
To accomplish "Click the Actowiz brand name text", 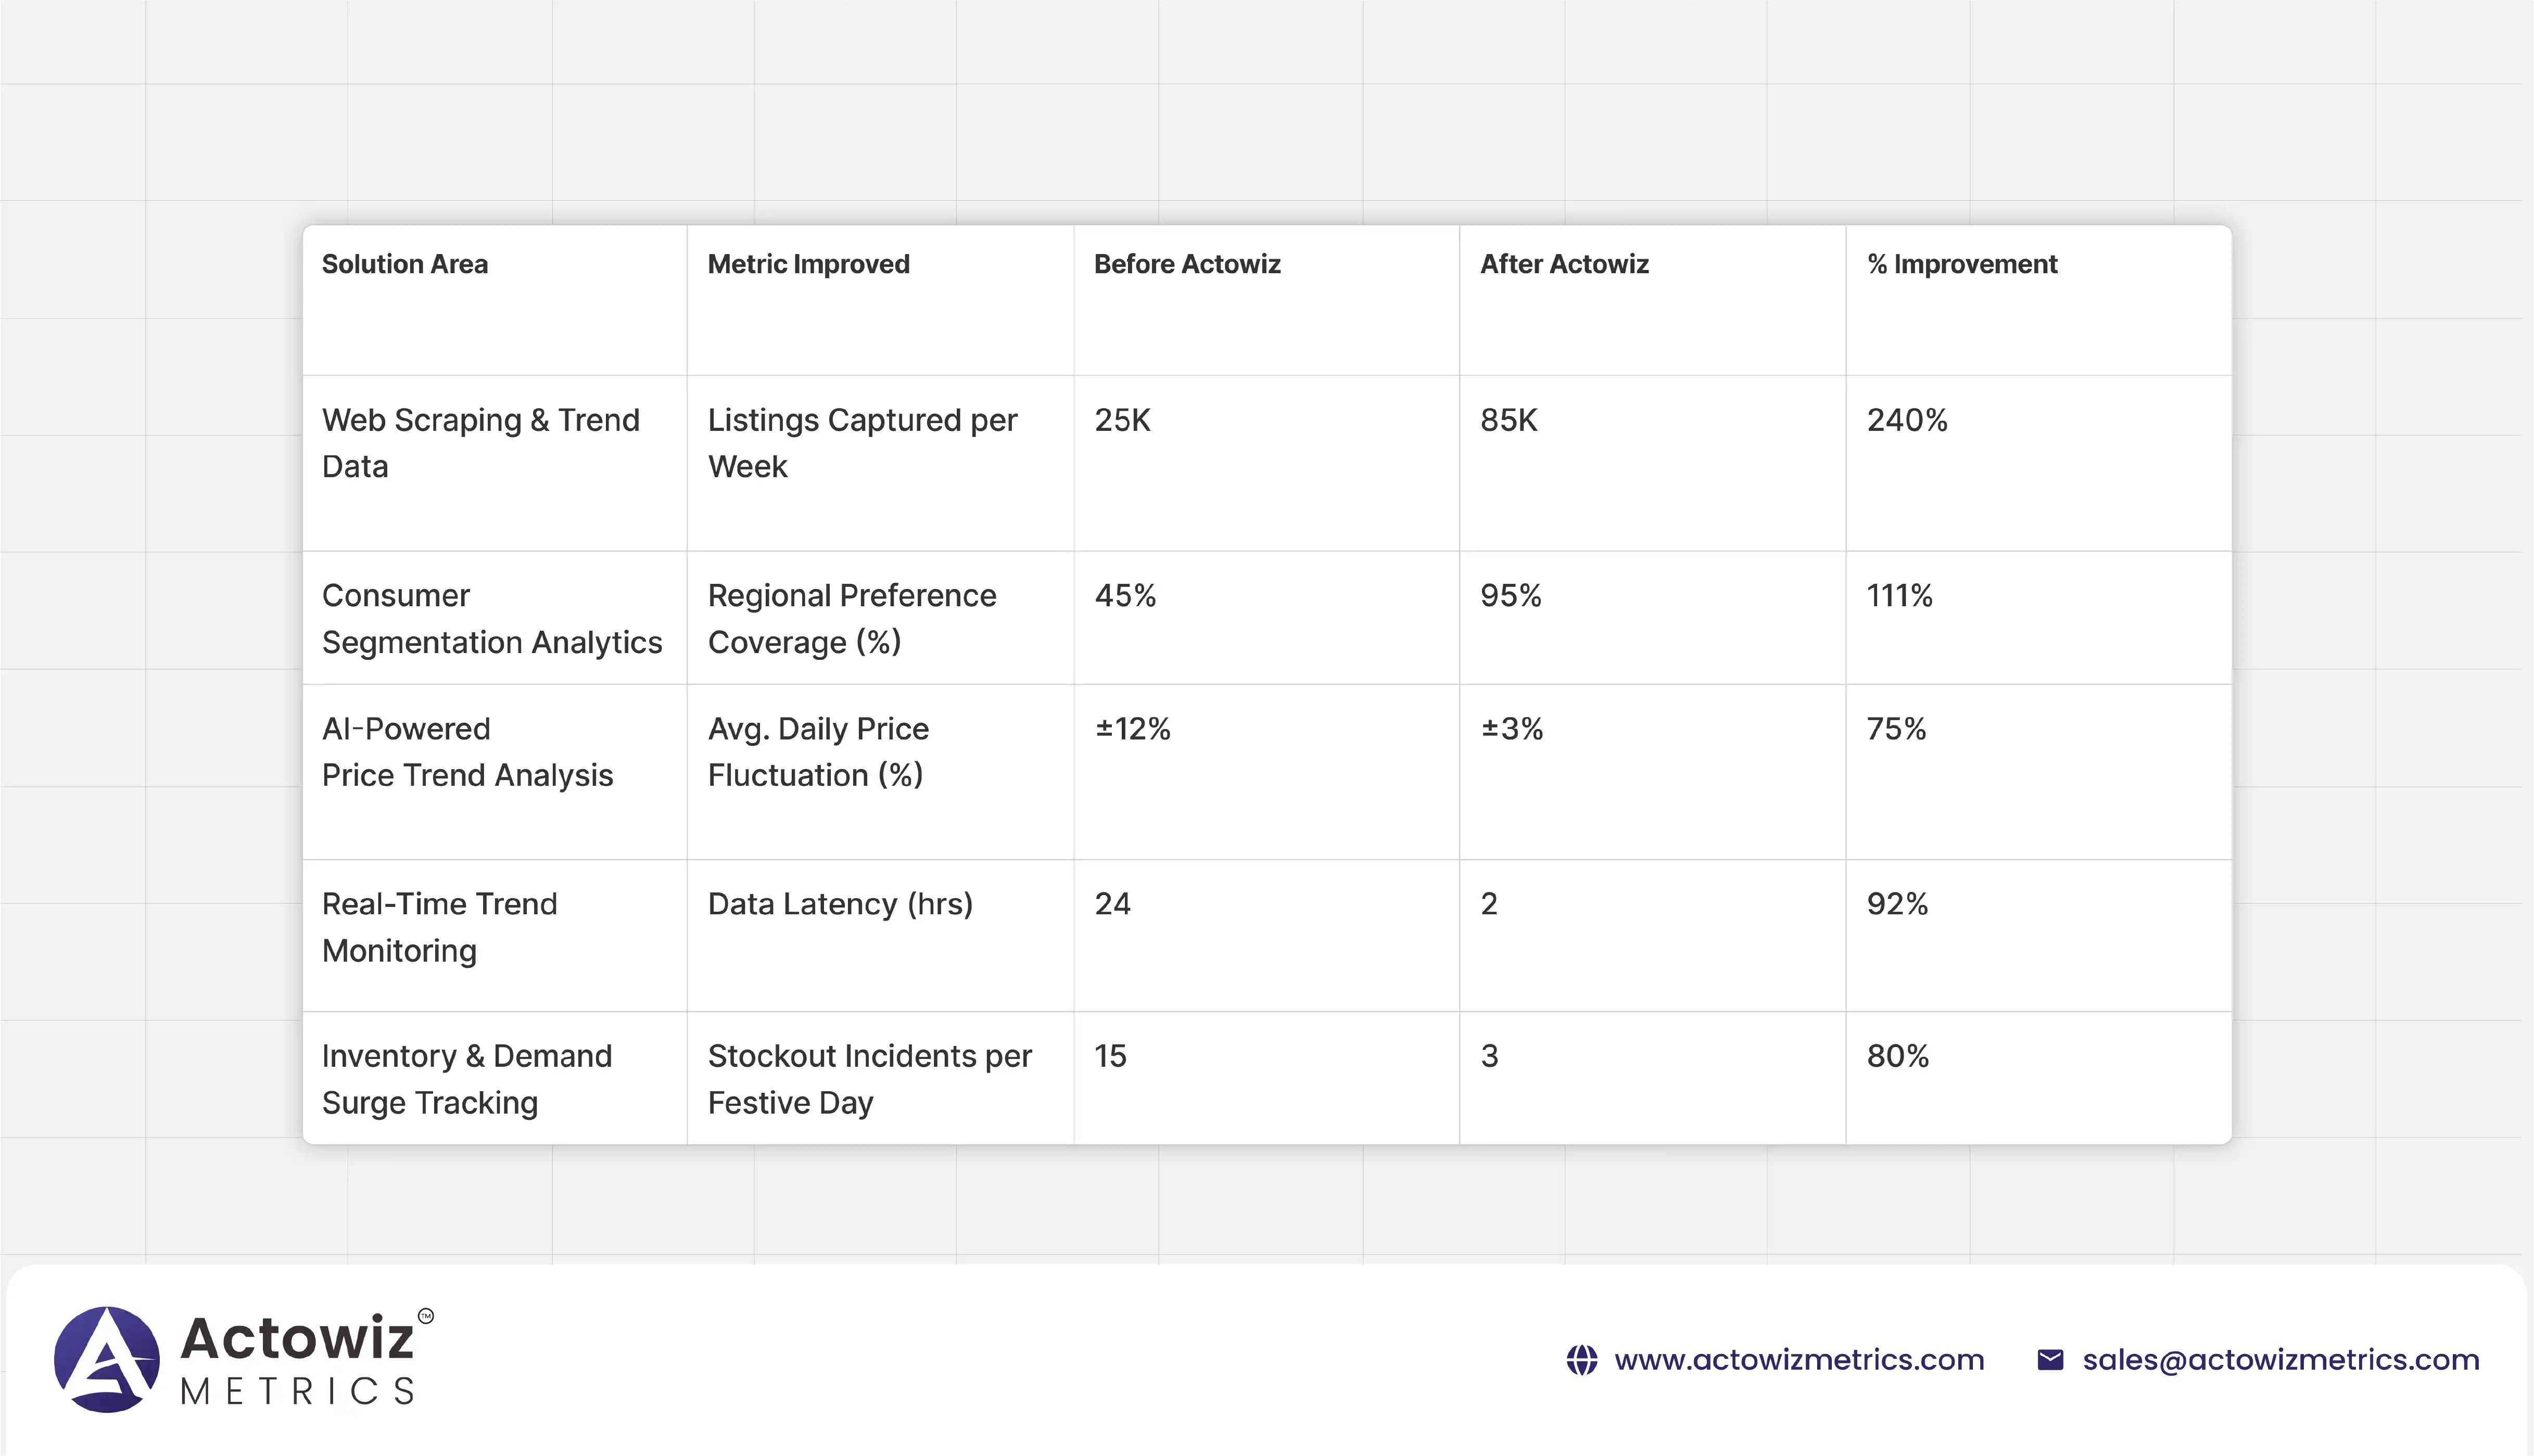I will 297,1338.
